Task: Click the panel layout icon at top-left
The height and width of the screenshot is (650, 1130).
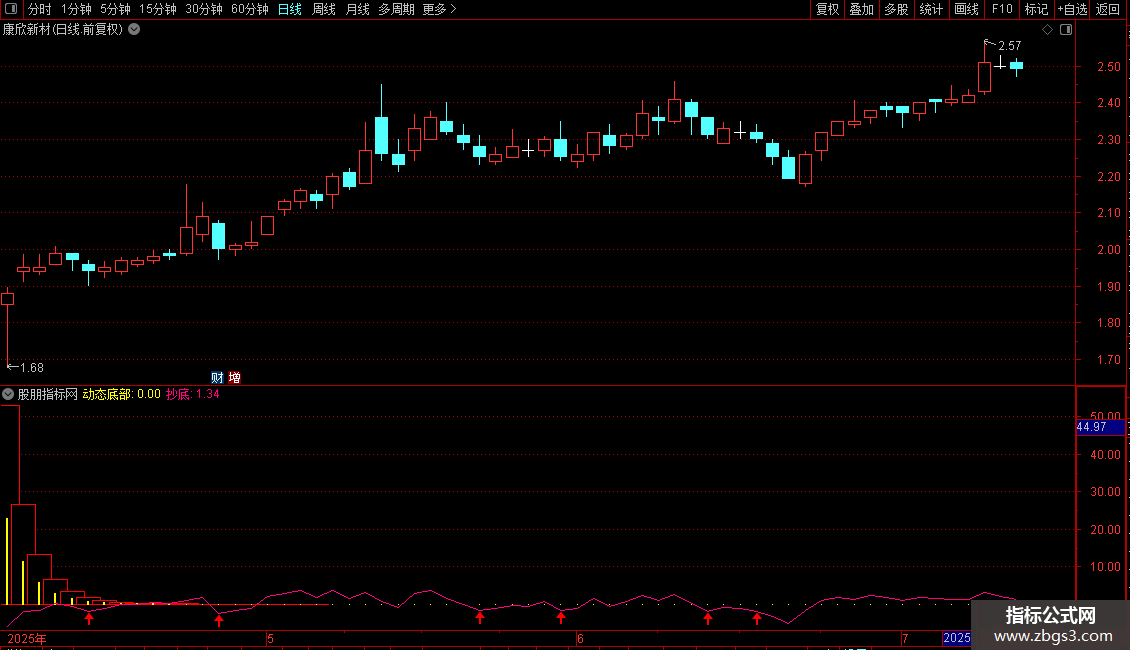Action: (11, 9)
